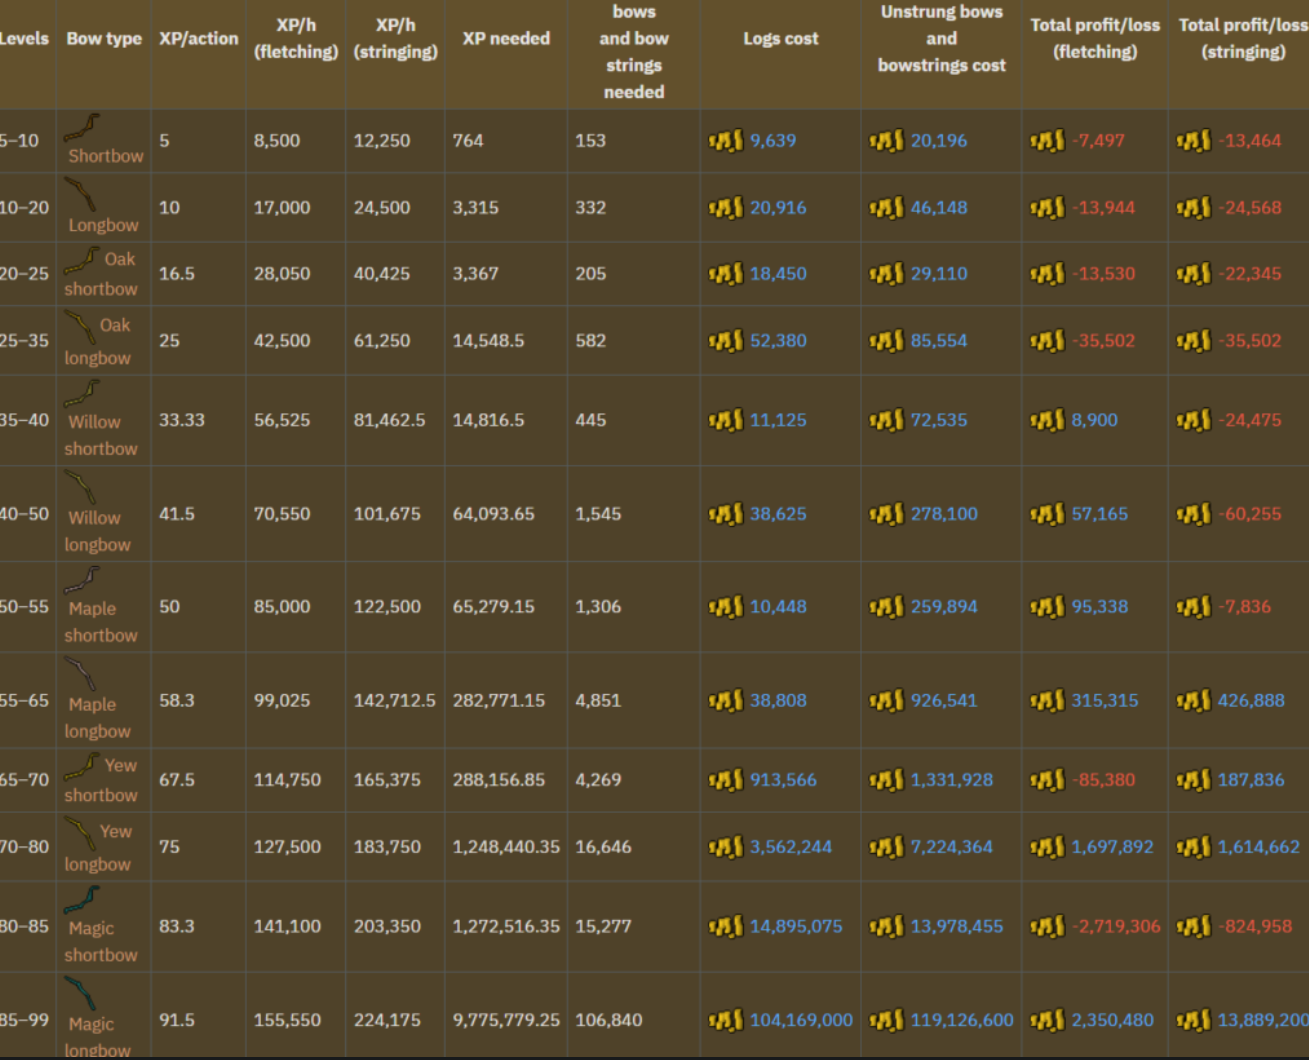Click the Longbow item icon
This screenshot has width=1309, height=1060.
(x=80, y=195)
